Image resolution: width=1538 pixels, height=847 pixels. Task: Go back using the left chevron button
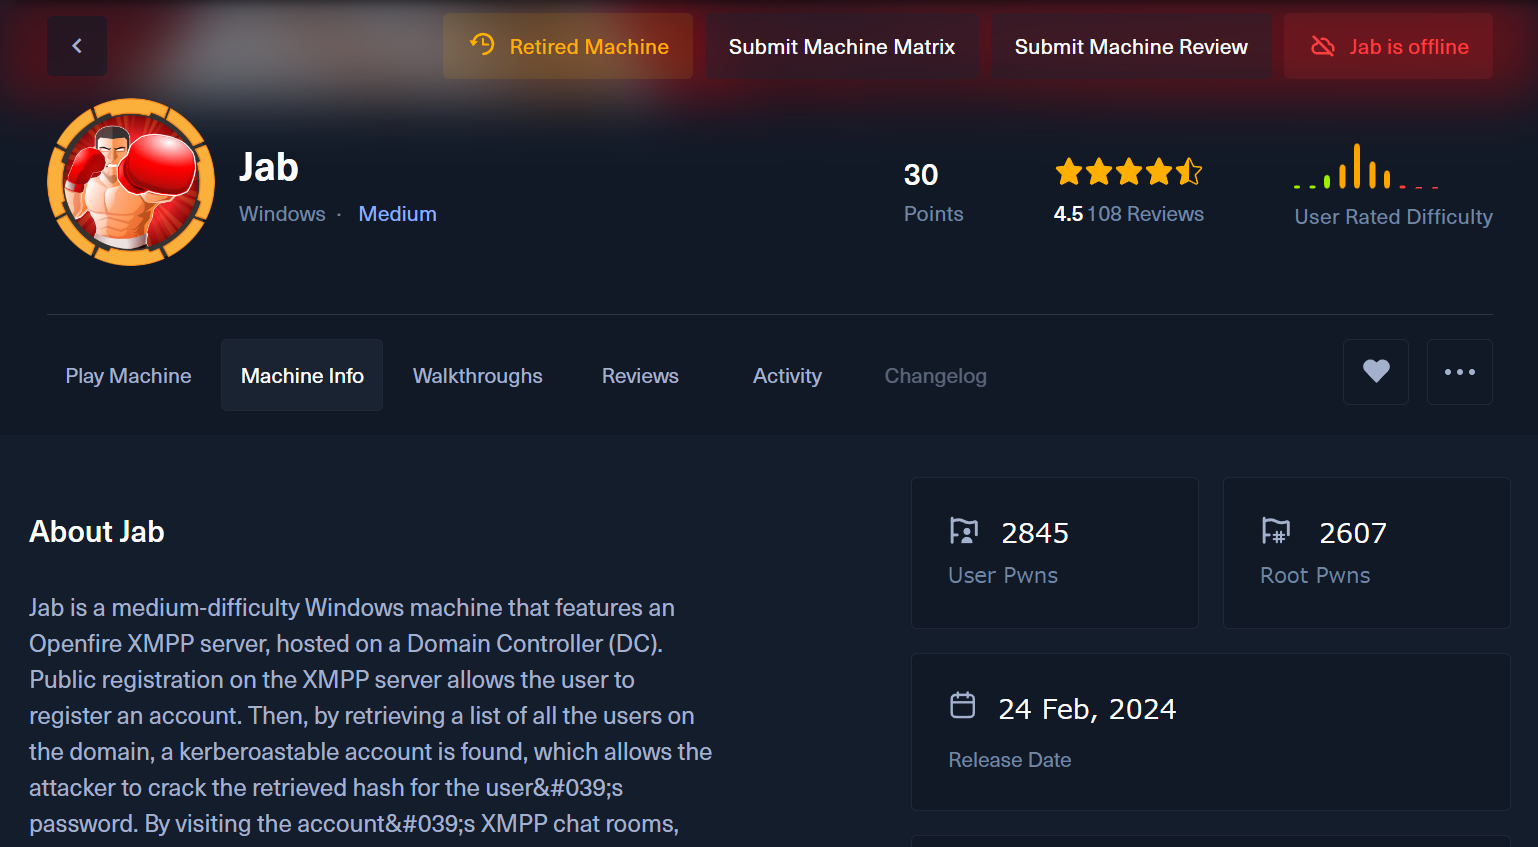(x=77, y=46)
